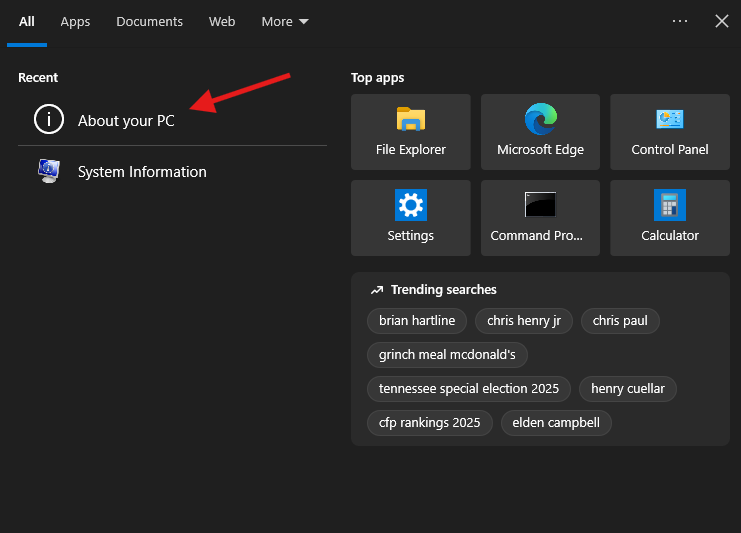Click the About your PC info icon
The width and height of the screenshot is (741, 533).
48,120
